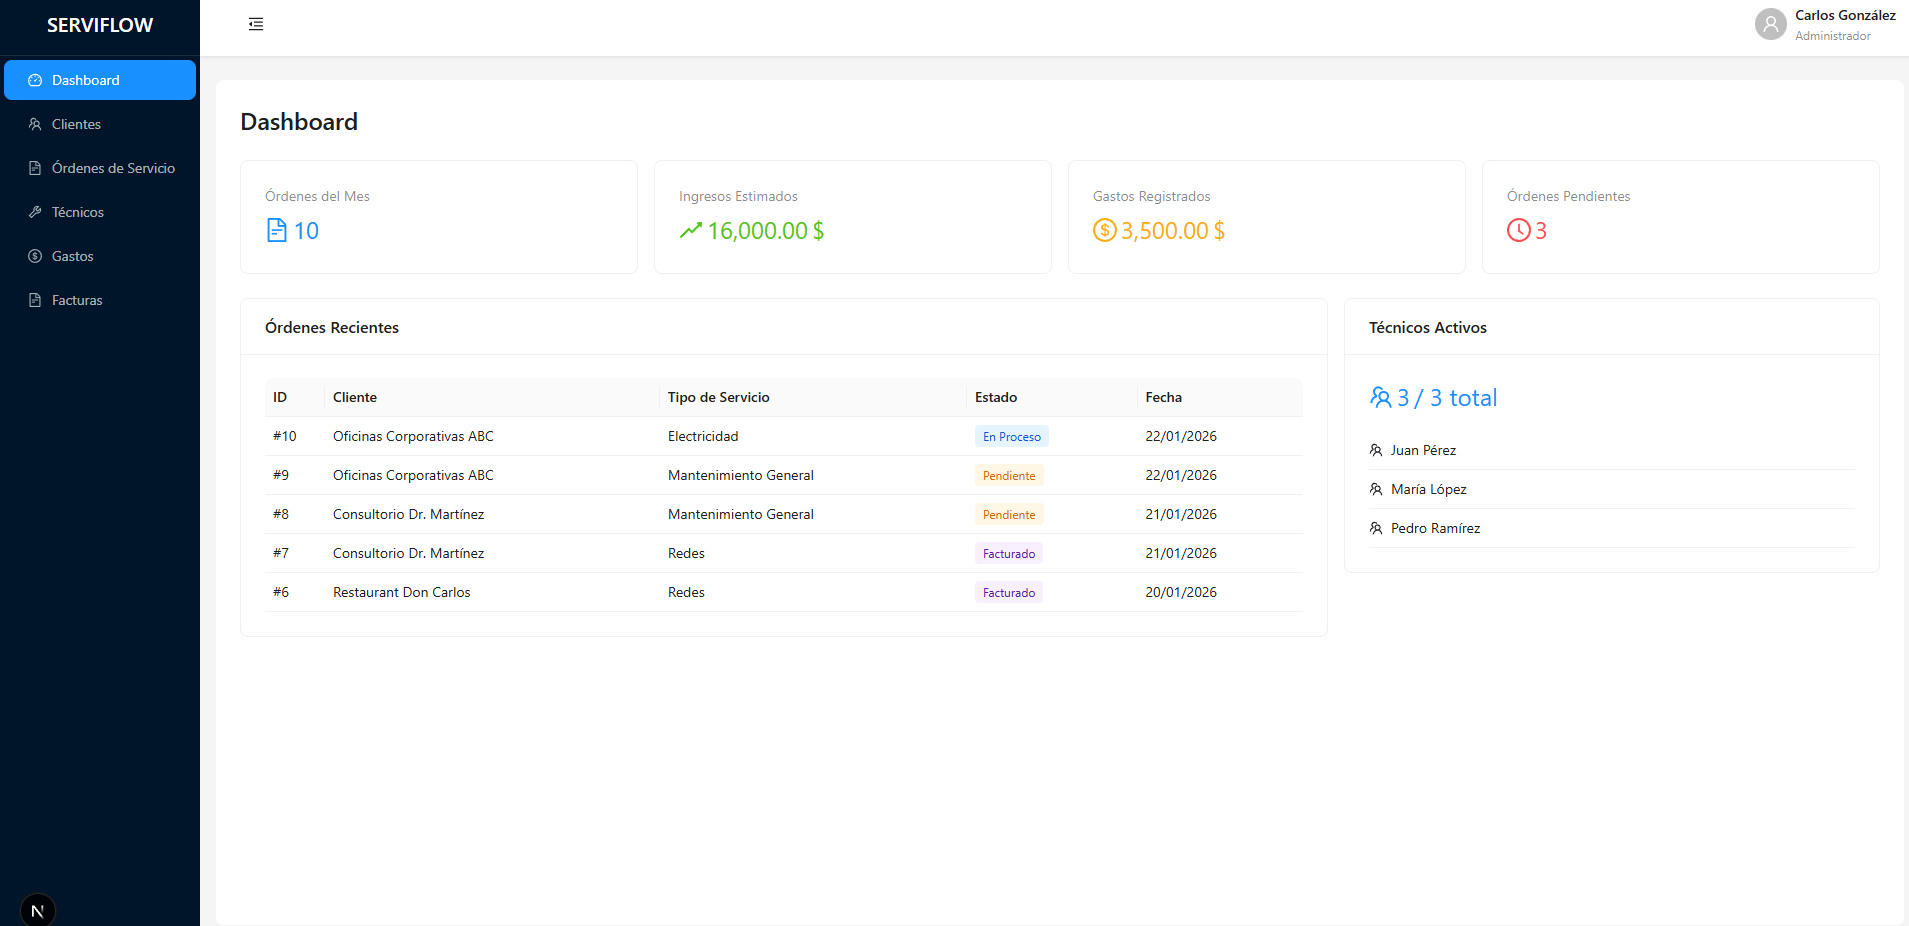This screenshot has width=1909, height=926.
Task: Click the clock icon on Órdenes Pendientes card
Action: [1517, 230]
